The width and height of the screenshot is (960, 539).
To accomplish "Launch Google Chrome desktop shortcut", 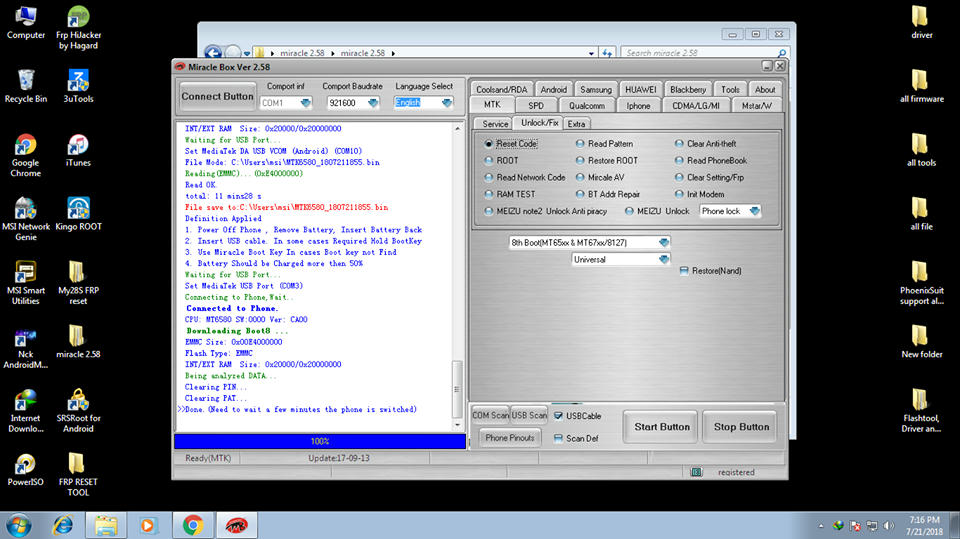I will click(x=26, y=156).
